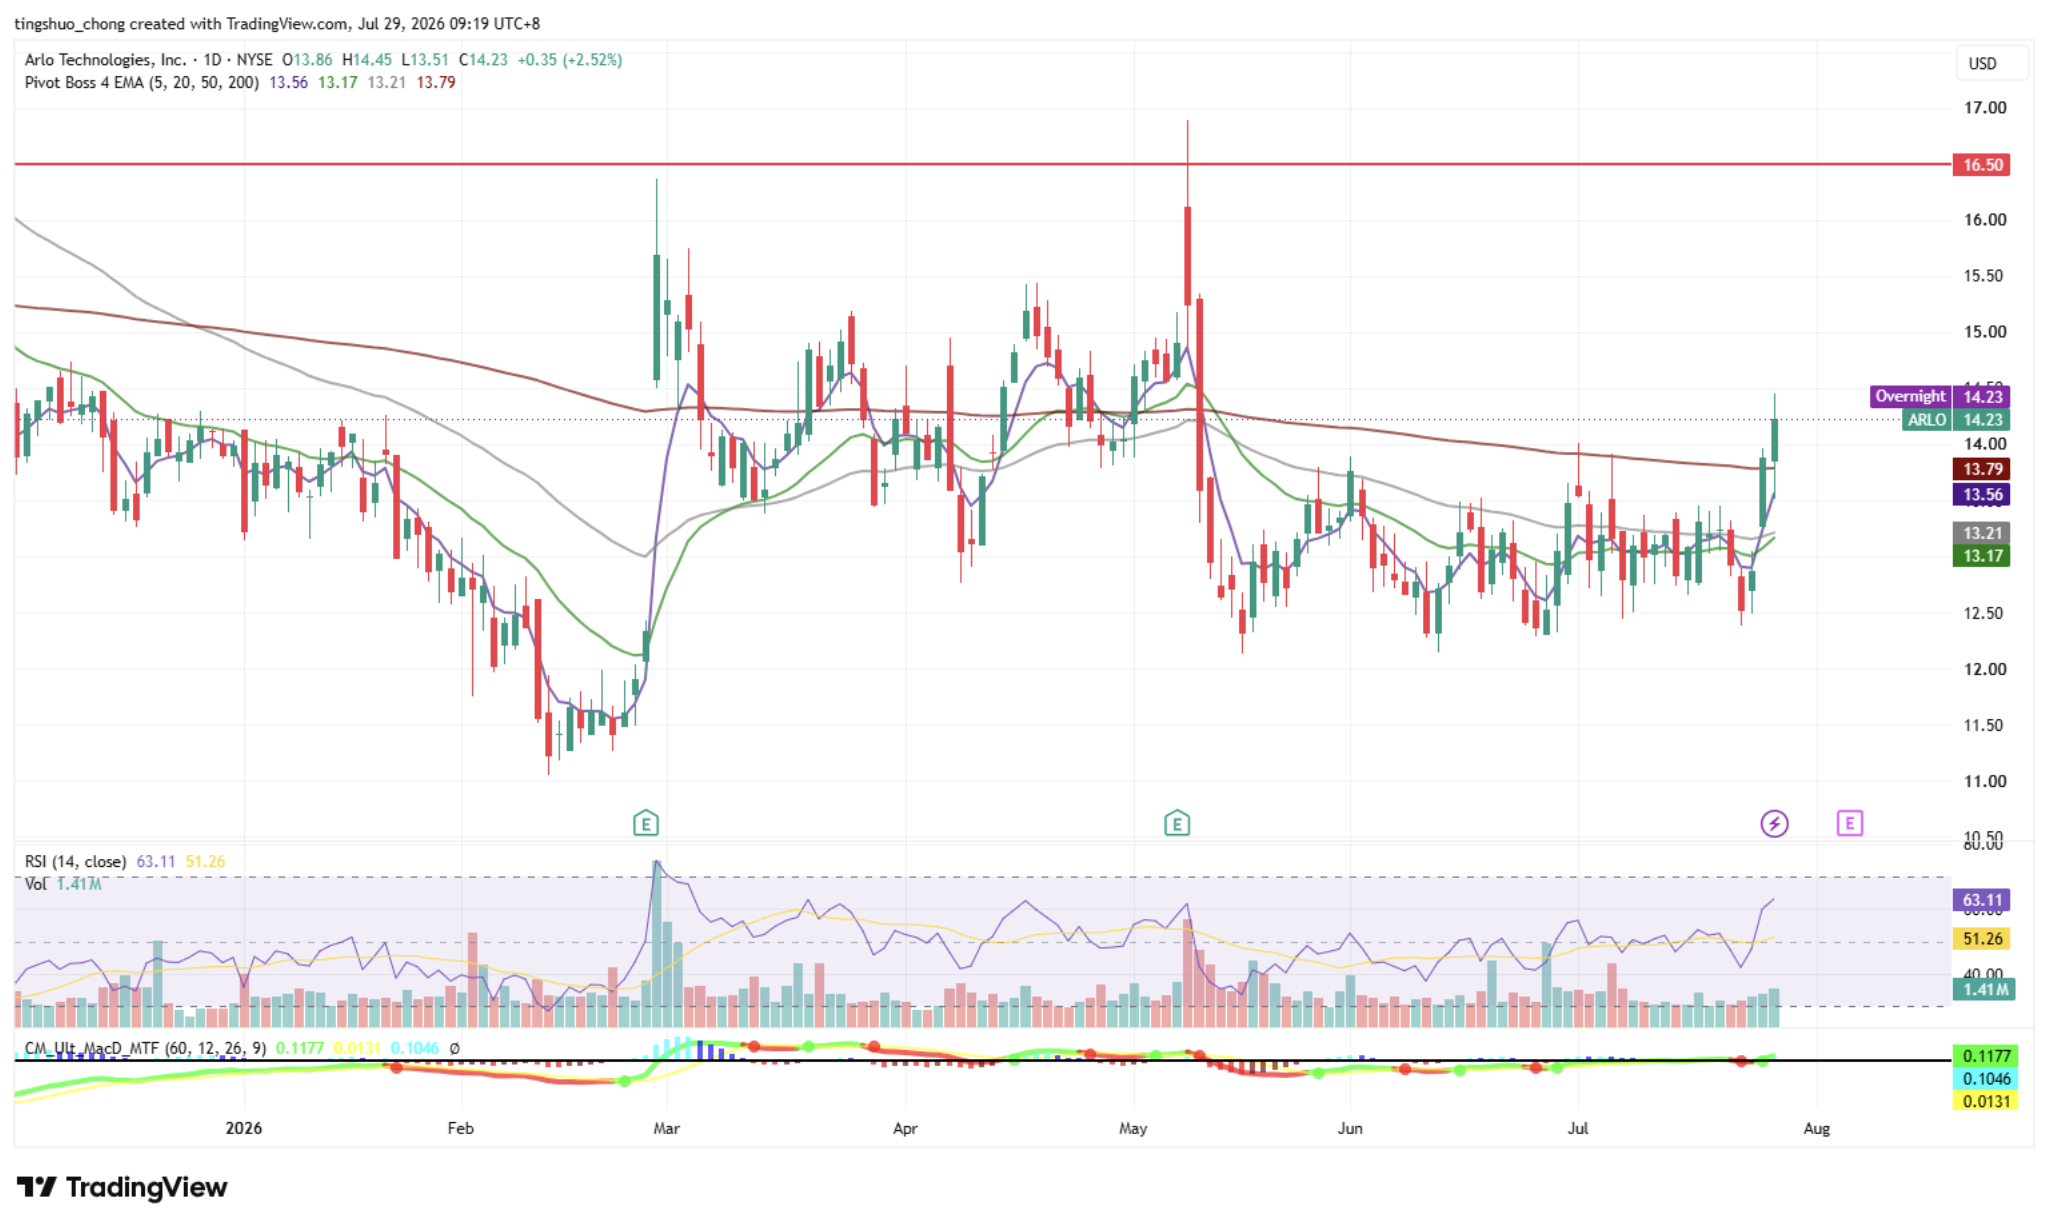The width and height of the screenshot is (2052, 1222).
Task: Click the pink upcoming earnings E marker
Action: pyautogui.click(x=1849, y=823)
